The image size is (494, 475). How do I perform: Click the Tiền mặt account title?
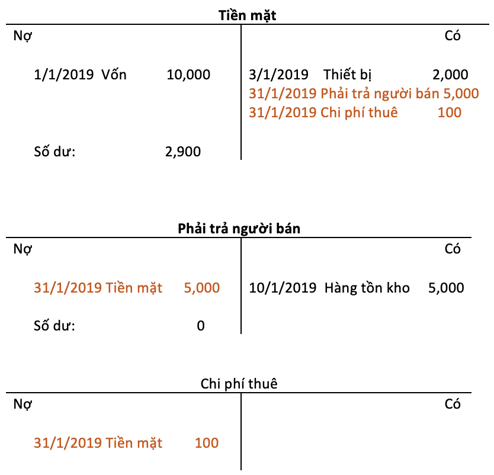pos(247,16)
